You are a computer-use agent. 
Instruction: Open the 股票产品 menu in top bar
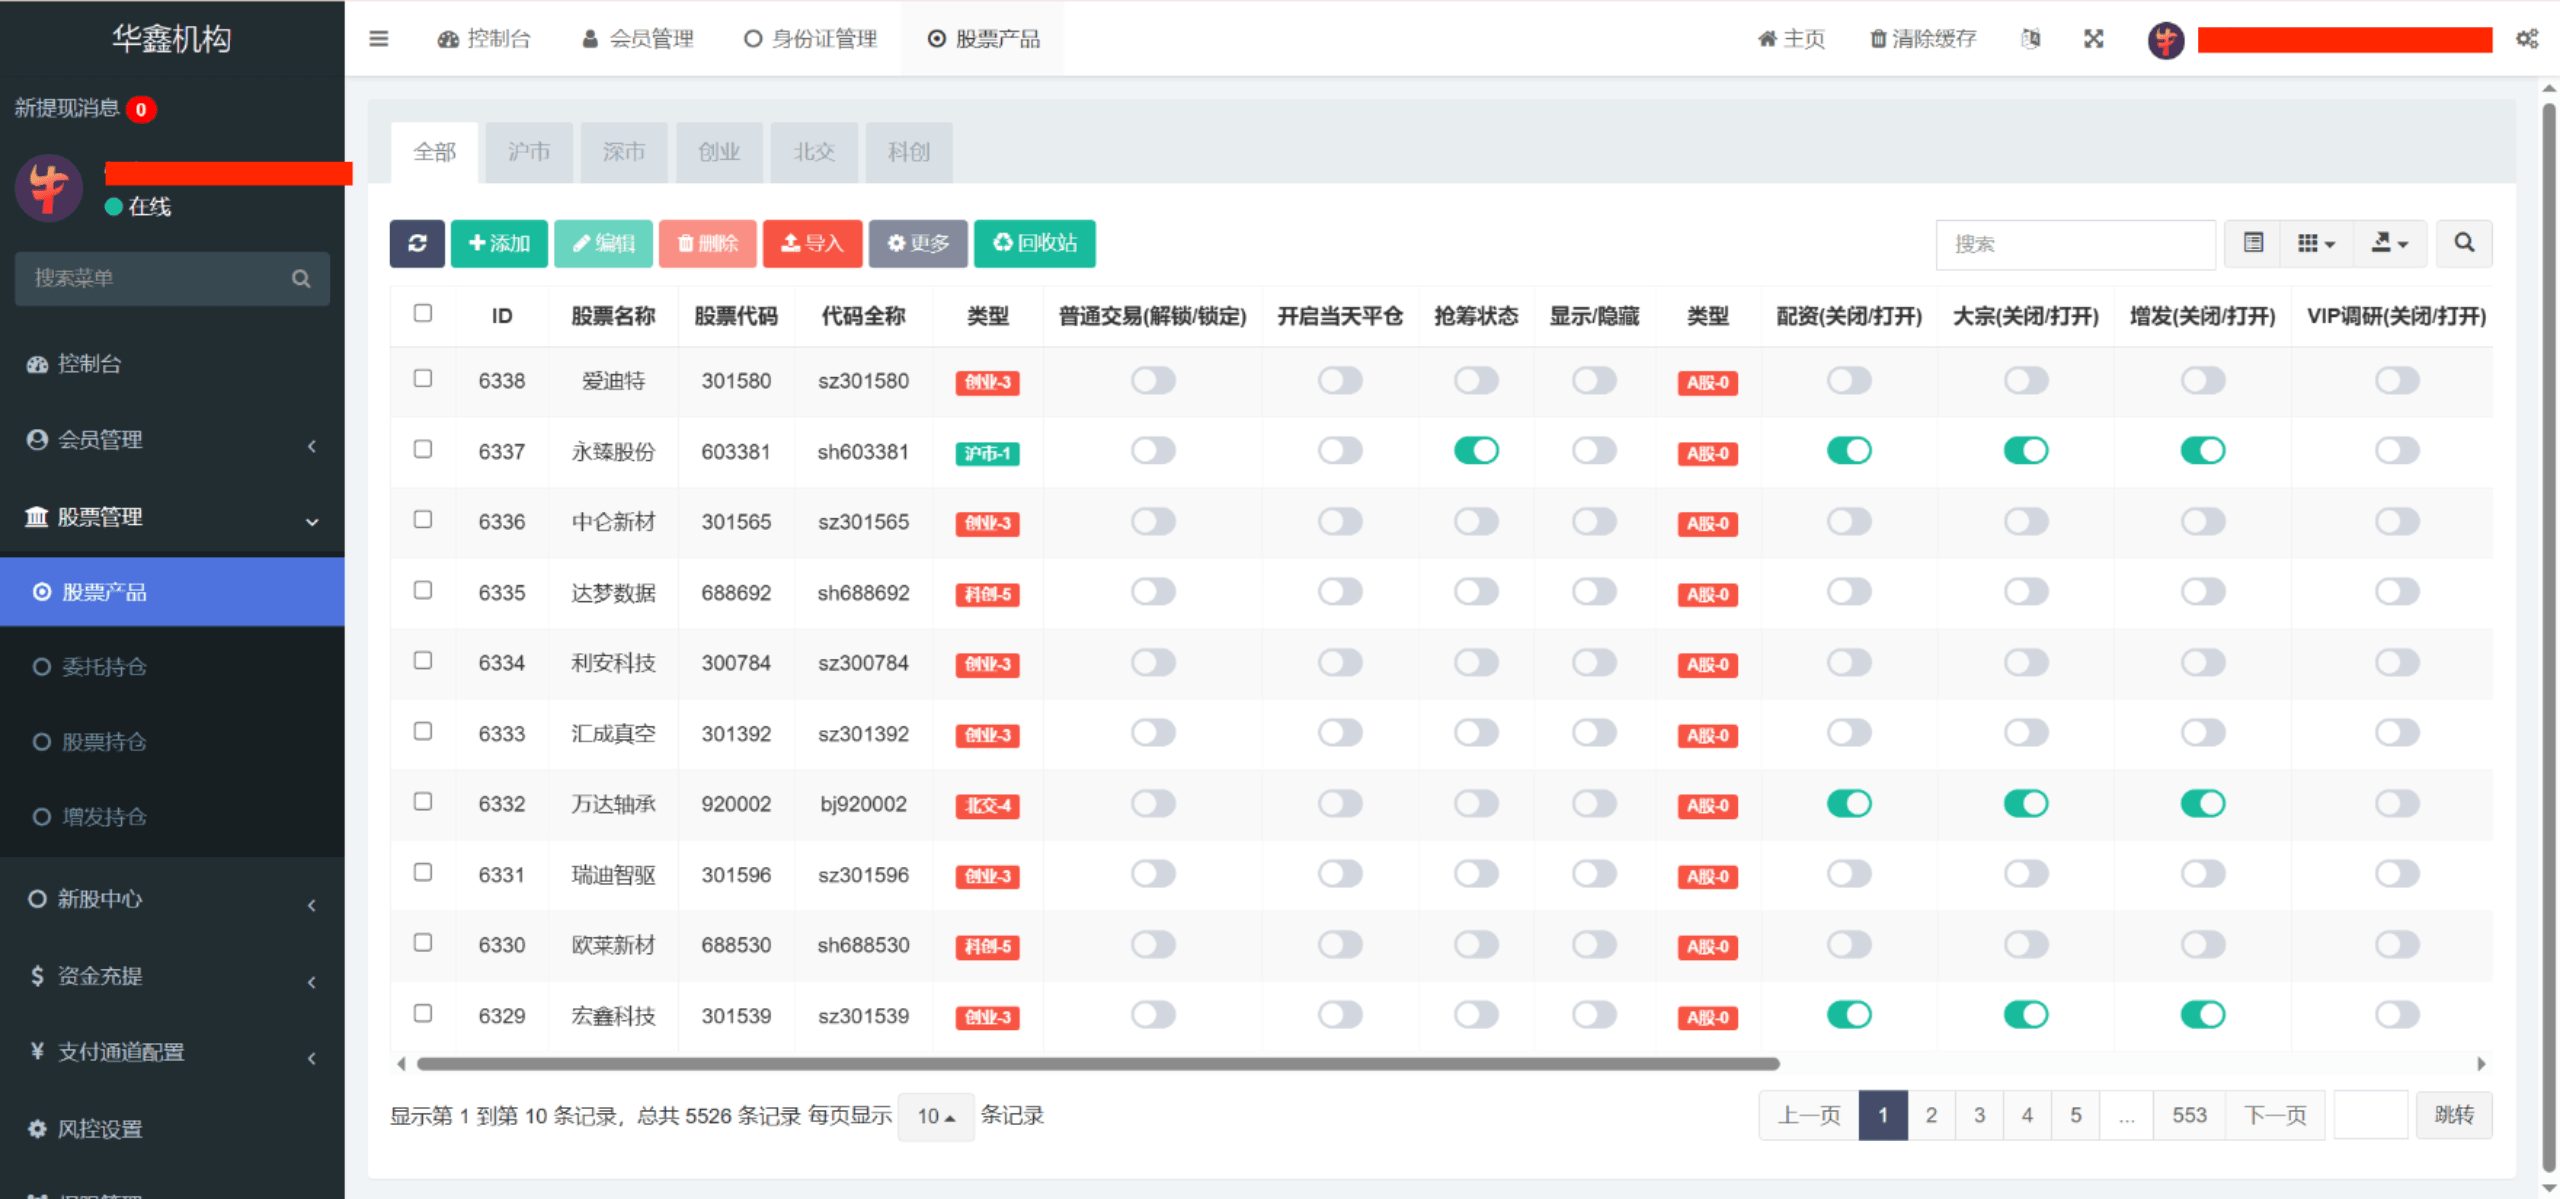[x=982, y=38]
